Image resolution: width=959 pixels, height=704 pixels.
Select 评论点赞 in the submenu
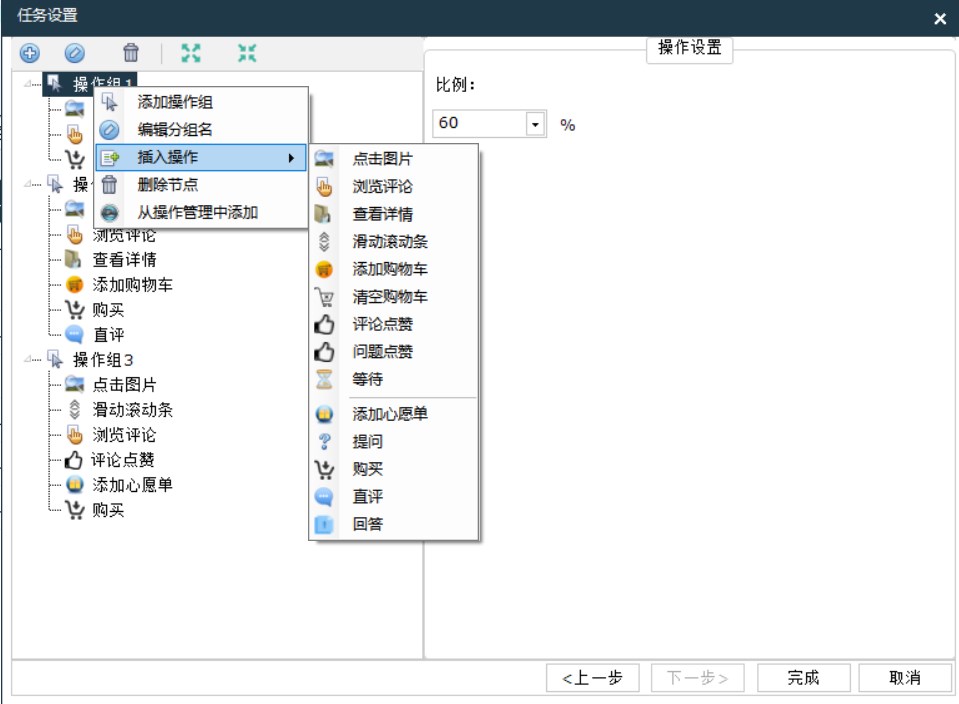[x=394, y=324]
